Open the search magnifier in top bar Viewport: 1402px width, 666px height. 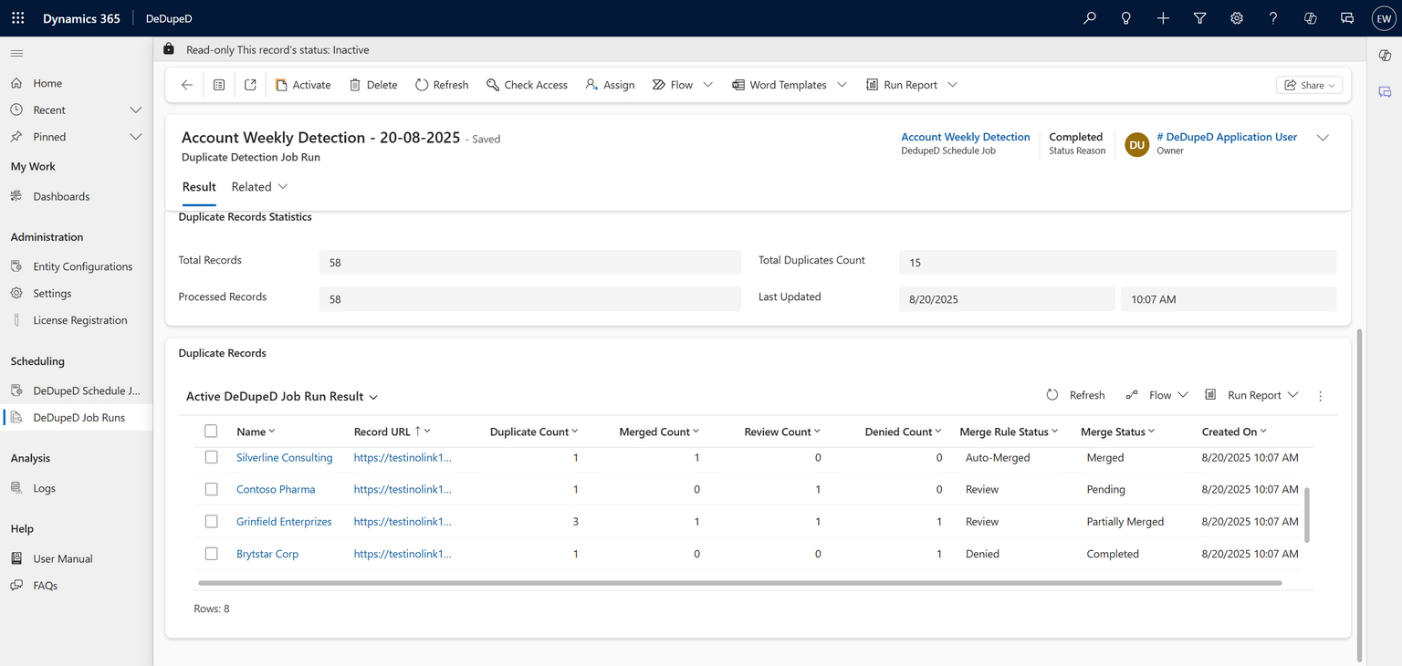(1089, 18)
